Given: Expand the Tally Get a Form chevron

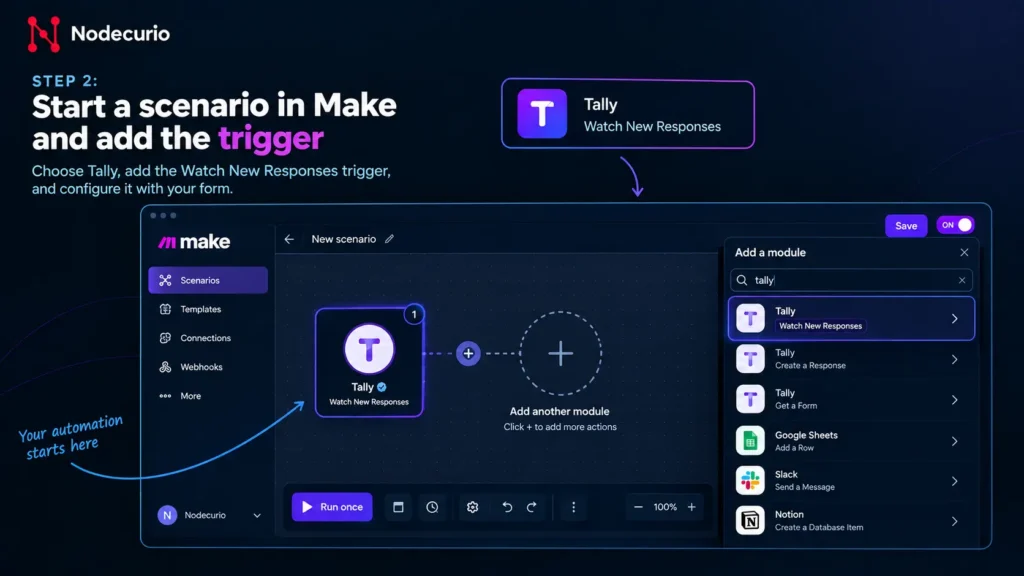Looking at the screenshot, I should coord(954,400).
